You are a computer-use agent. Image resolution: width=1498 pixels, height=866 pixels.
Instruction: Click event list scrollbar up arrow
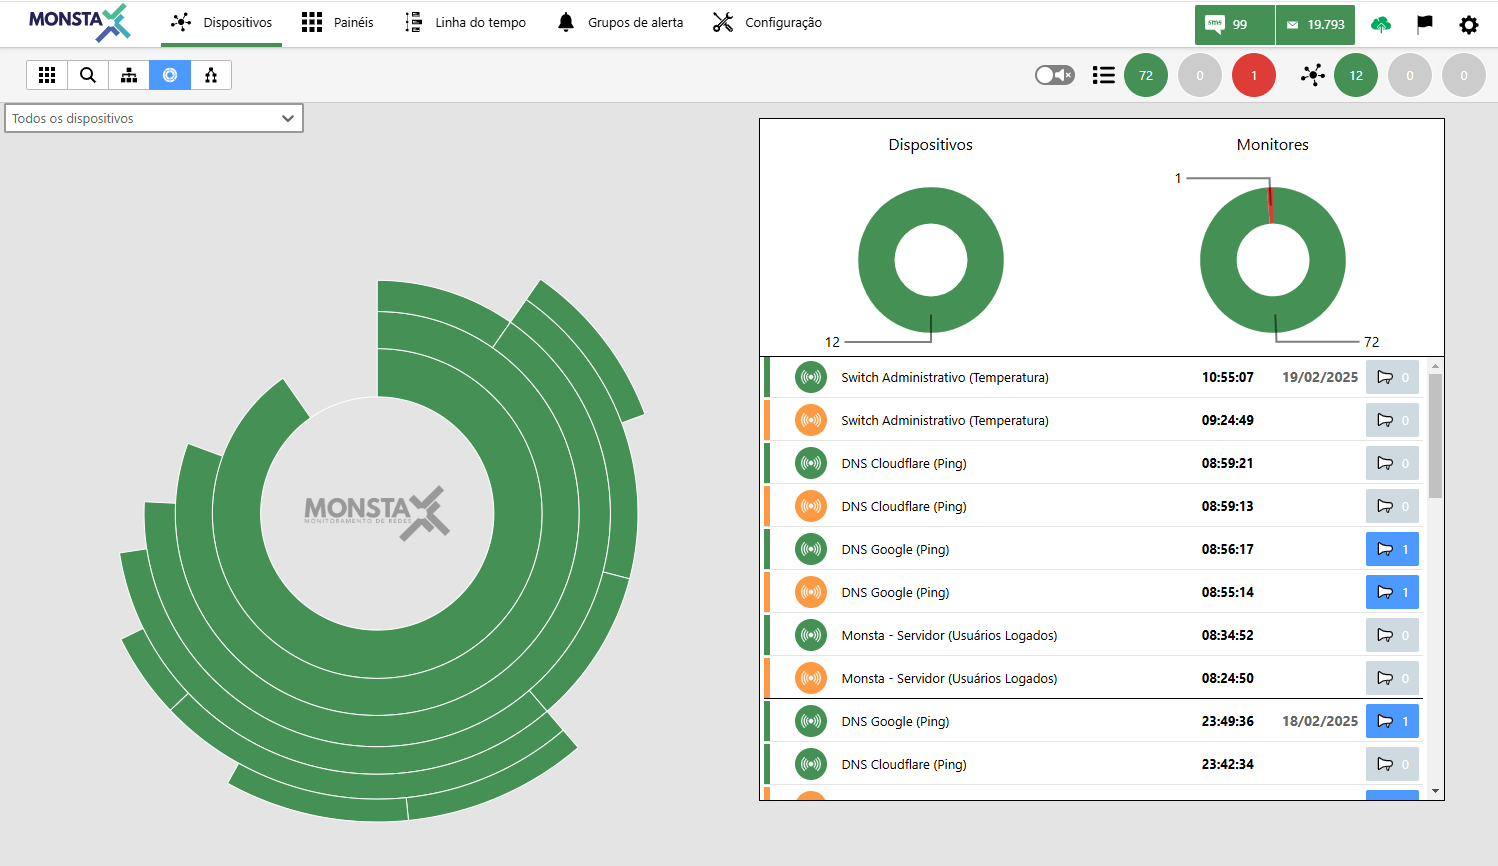(x=1436, y=366)
